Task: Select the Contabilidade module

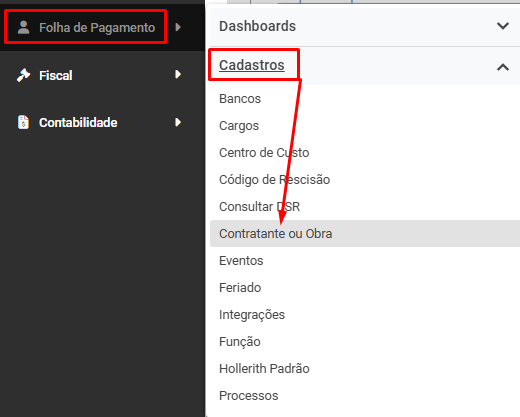Action: [x=78, y=123]
